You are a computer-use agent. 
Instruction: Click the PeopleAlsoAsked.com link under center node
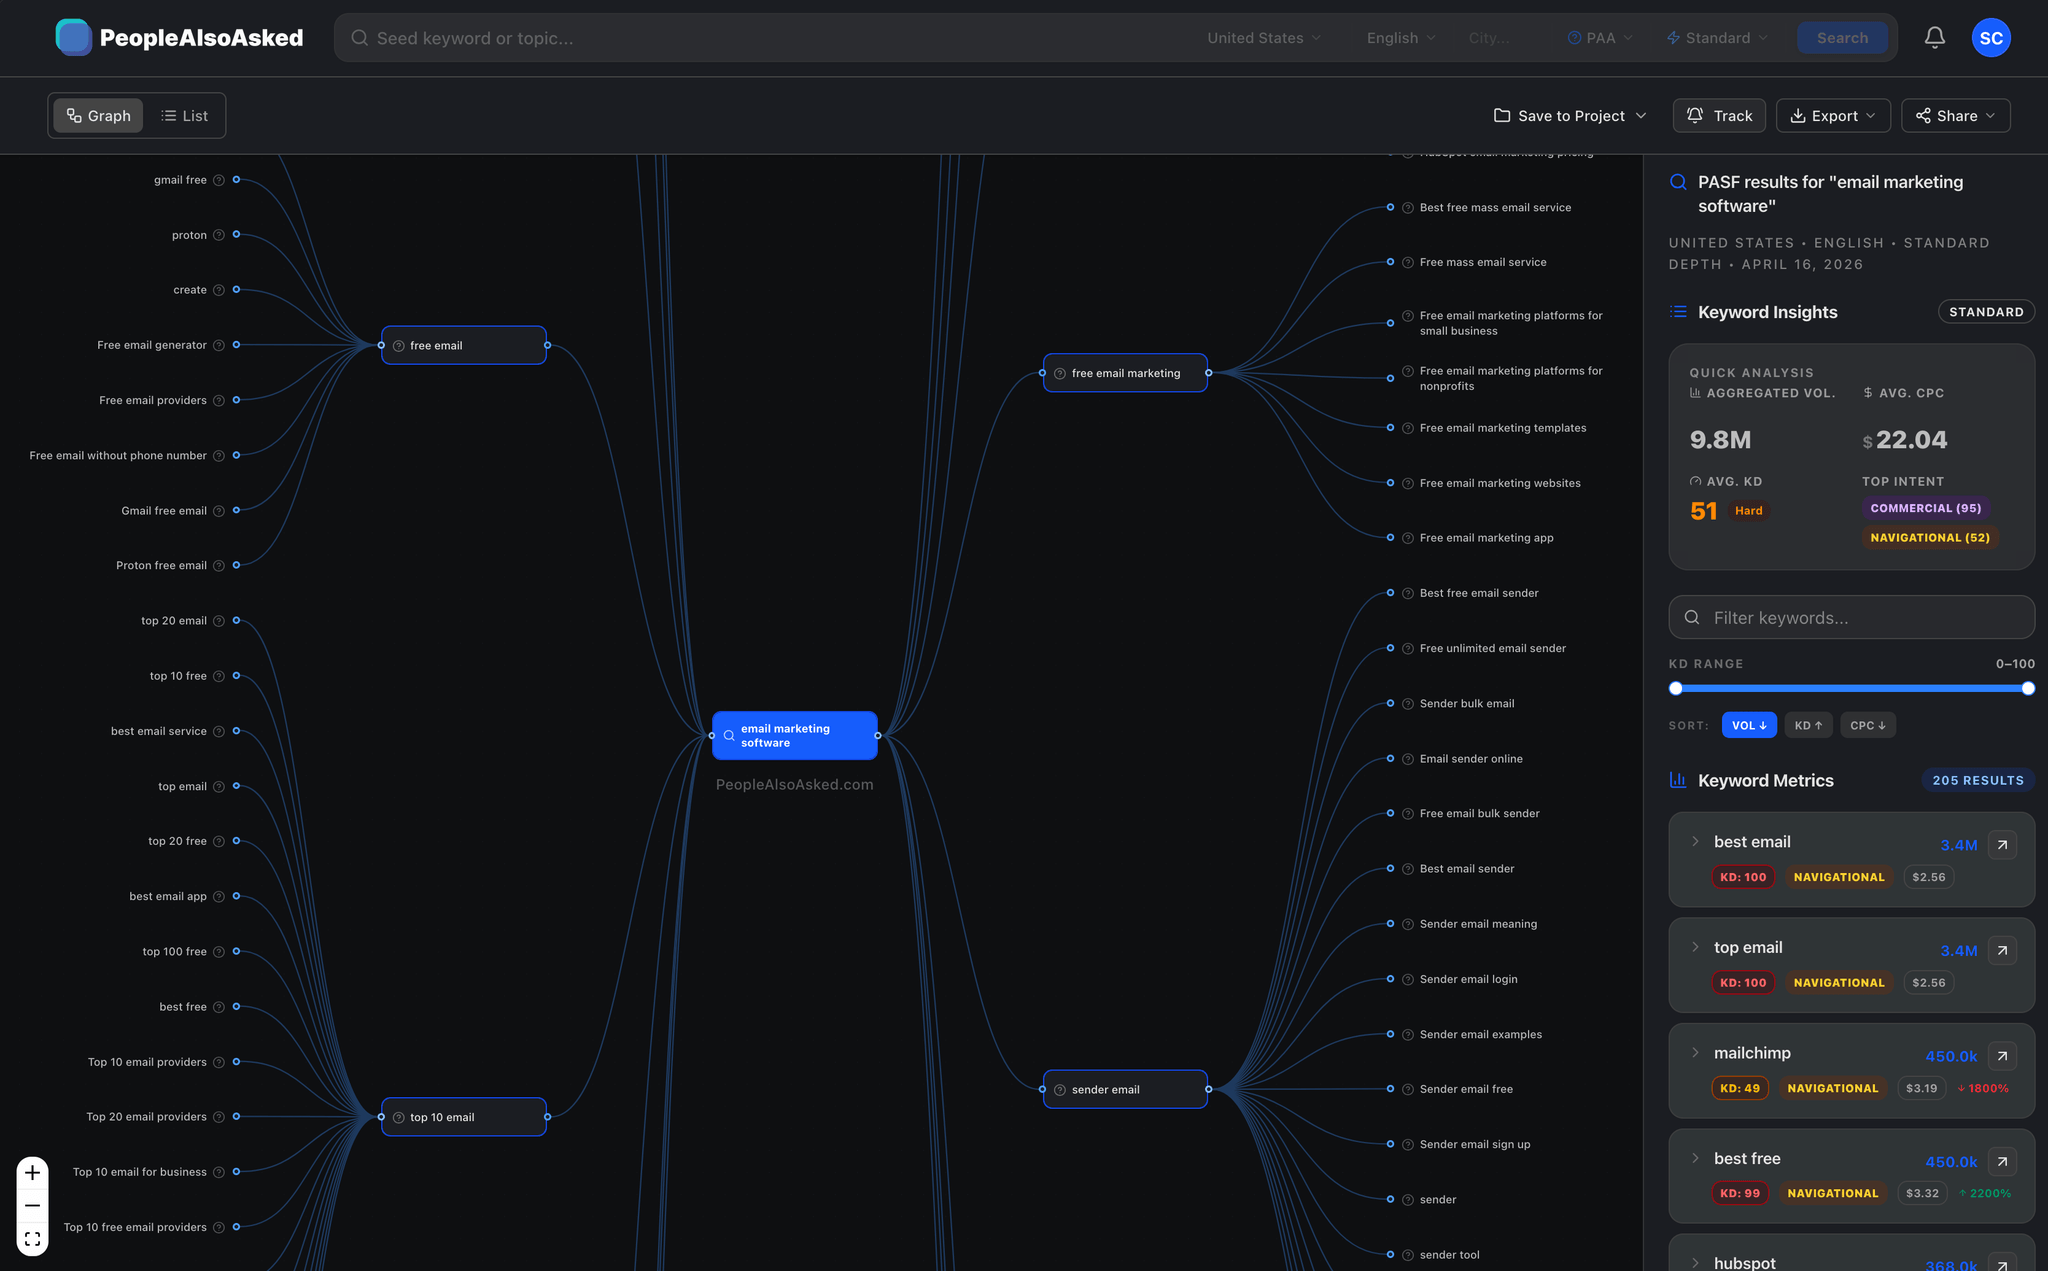pyautogui.click(x=795, y=785)
